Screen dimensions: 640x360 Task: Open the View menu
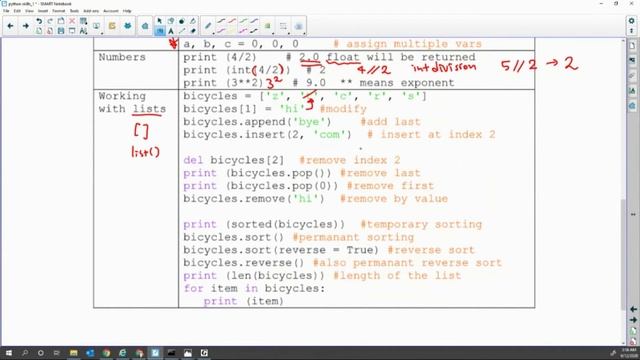tap(29, 11)
